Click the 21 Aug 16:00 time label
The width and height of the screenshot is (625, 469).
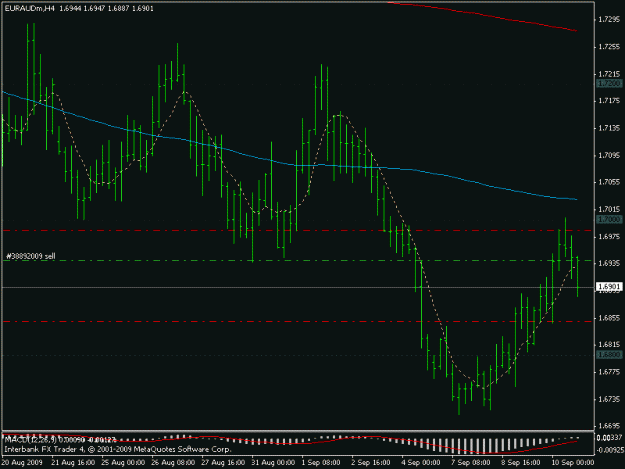coord(73,463)
